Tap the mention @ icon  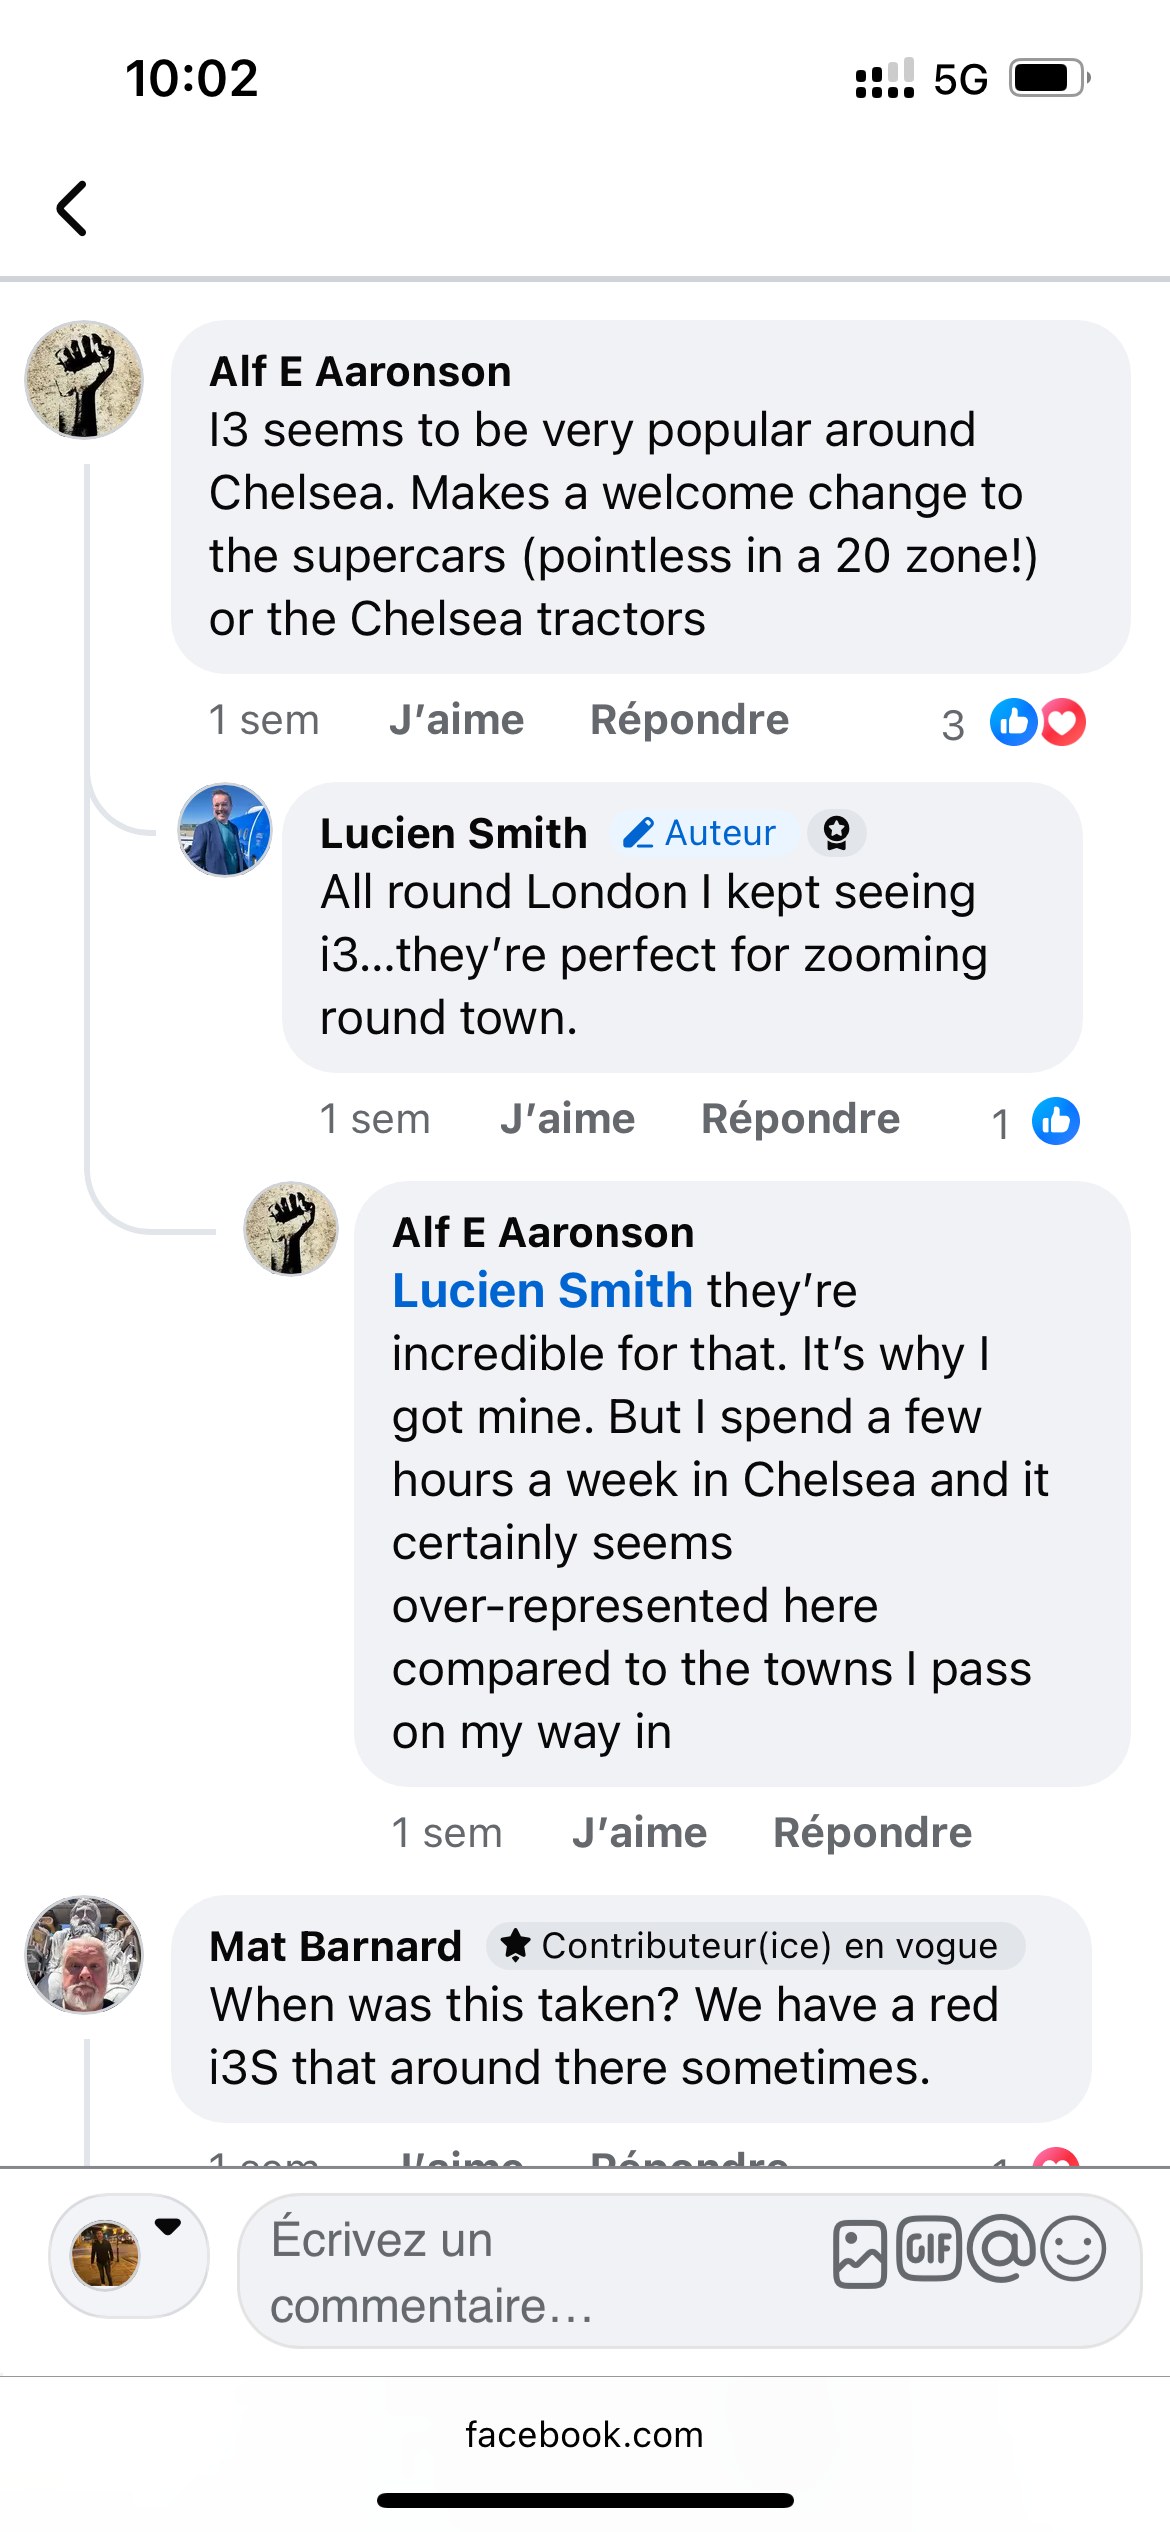[1001, 2249]
